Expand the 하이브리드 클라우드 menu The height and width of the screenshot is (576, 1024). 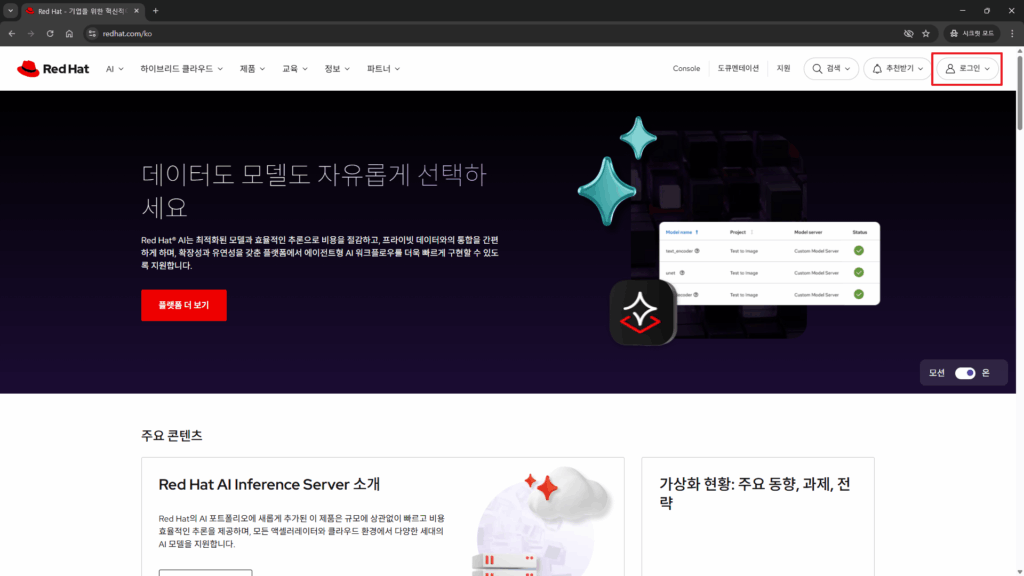[x=182, y=69]
